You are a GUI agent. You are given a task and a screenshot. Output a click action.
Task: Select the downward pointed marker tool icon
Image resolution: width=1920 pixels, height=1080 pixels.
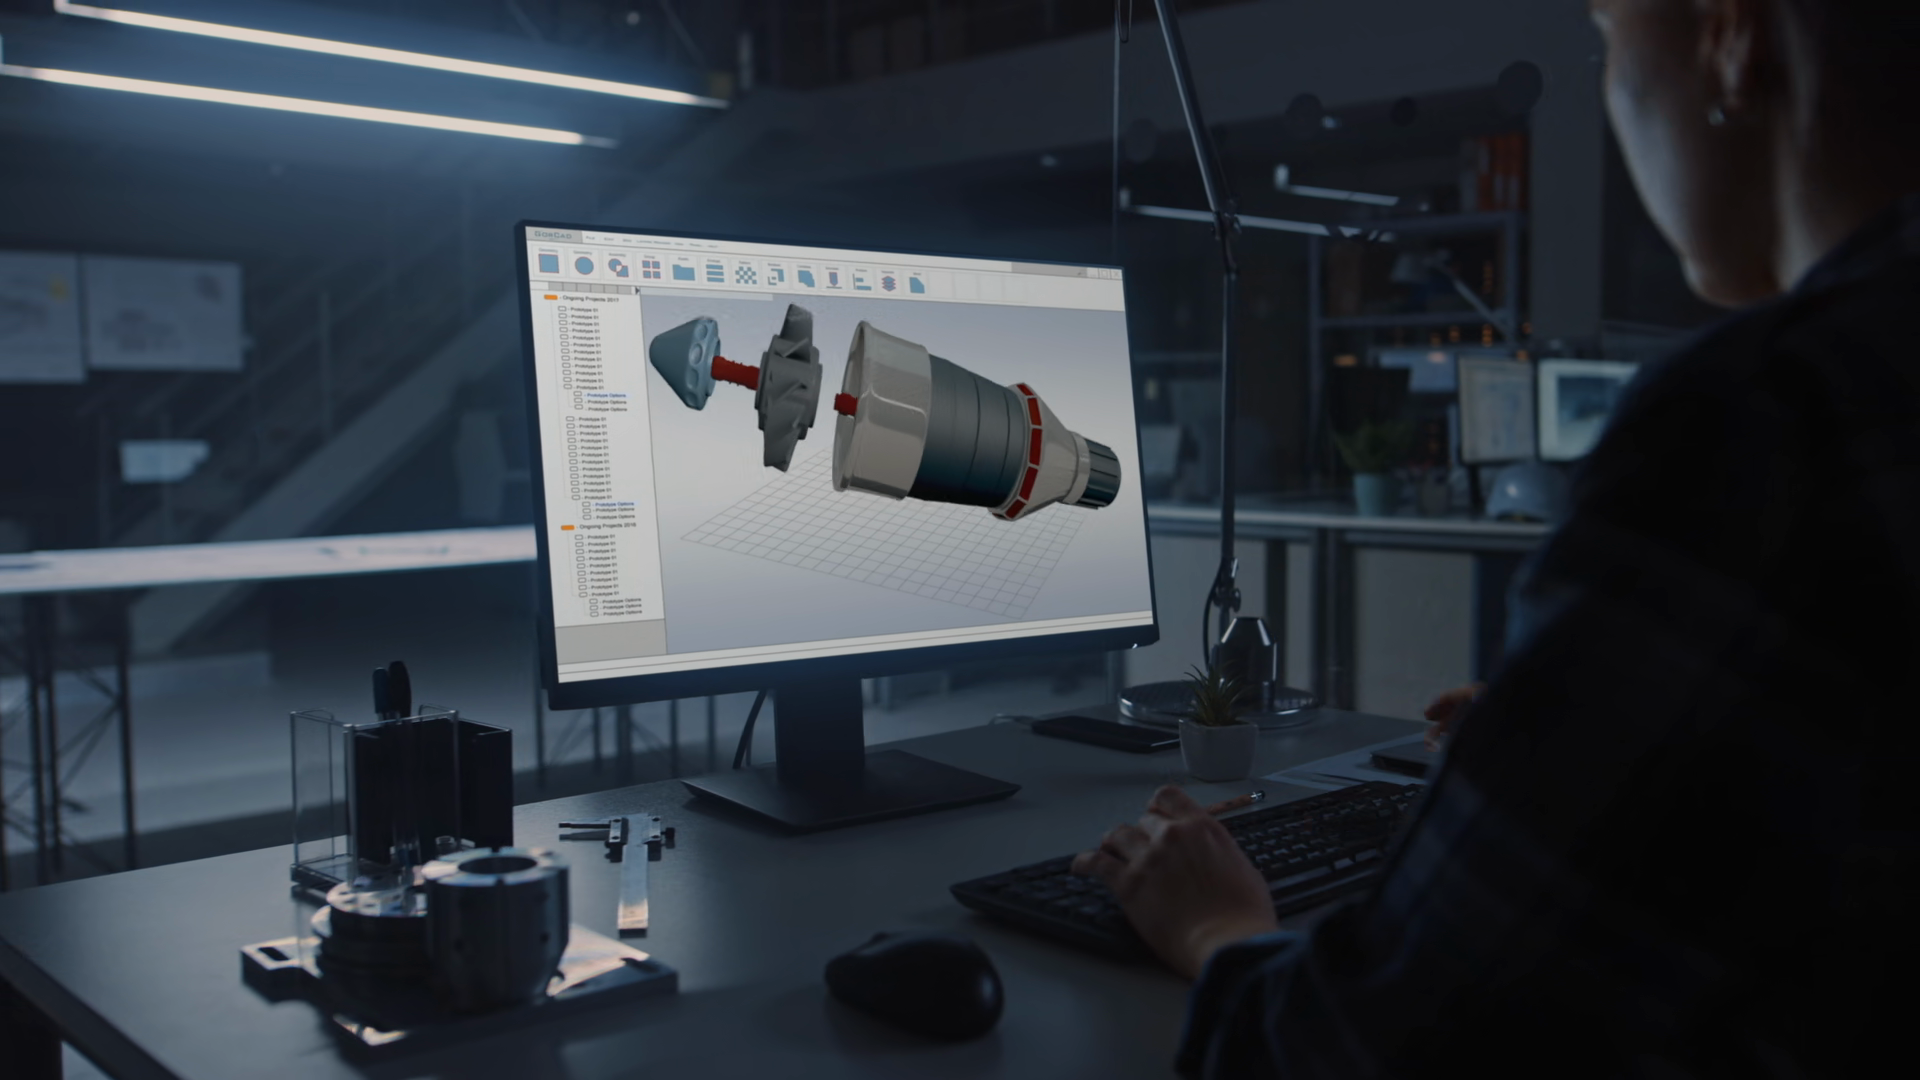point(833,280)
